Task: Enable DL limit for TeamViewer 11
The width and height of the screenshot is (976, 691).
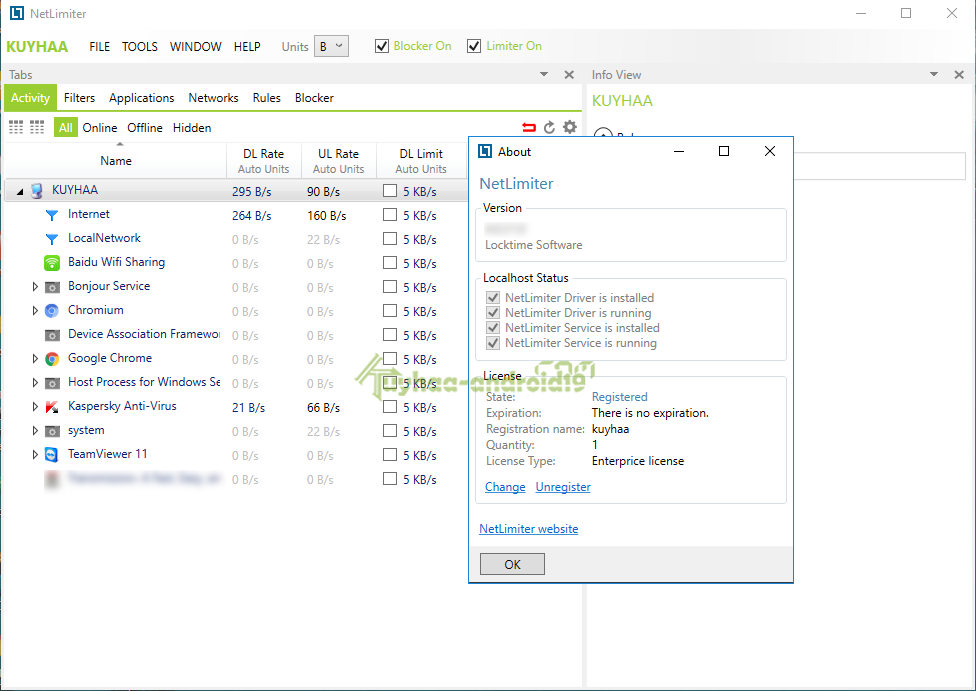Action: (390, 454)
